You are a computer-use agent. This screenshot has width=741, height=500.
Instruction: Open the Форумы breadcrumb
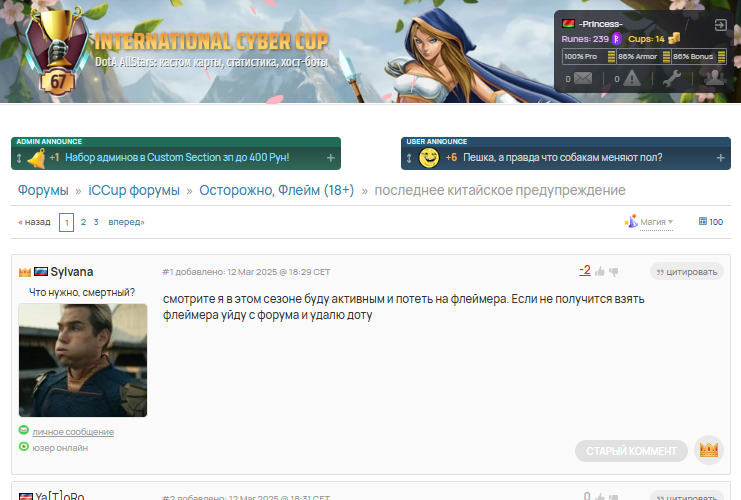43,190
